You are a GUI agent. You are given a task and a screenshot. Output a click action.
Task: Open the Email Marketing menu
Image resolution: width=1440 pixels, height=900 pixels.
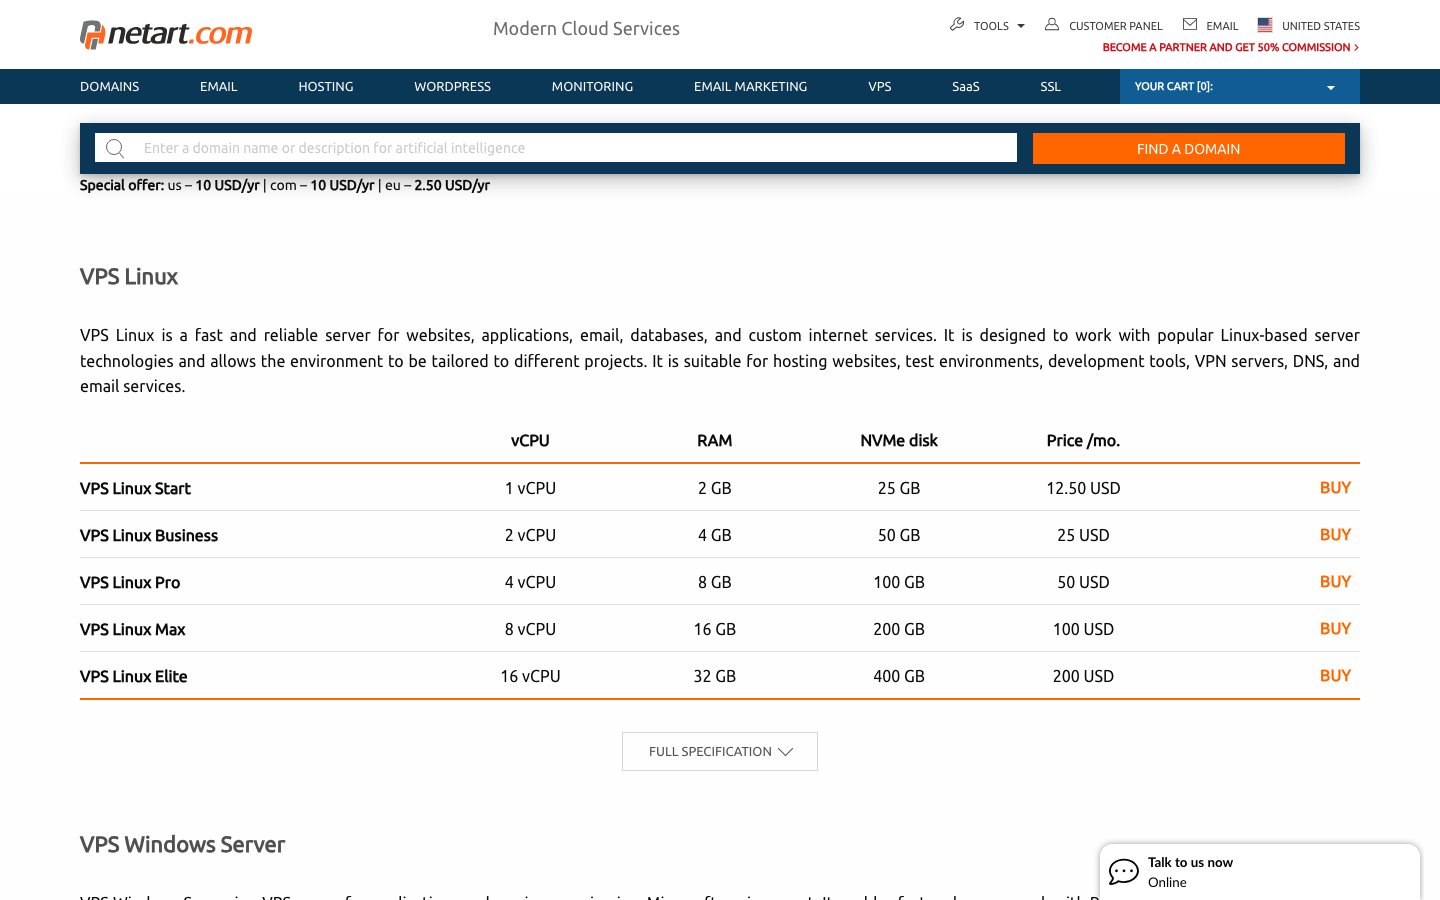[x=751, y=87]
